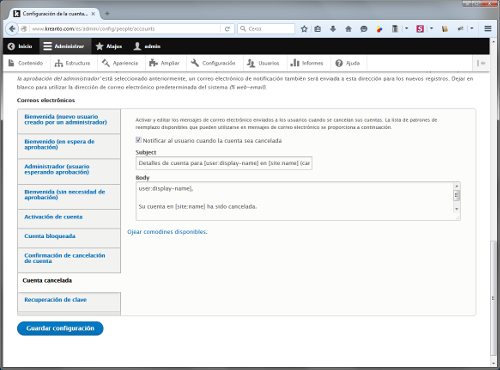Open the bookmarks list icon
Viewport: 500px width, 370px height.
(x=318, y=29)
